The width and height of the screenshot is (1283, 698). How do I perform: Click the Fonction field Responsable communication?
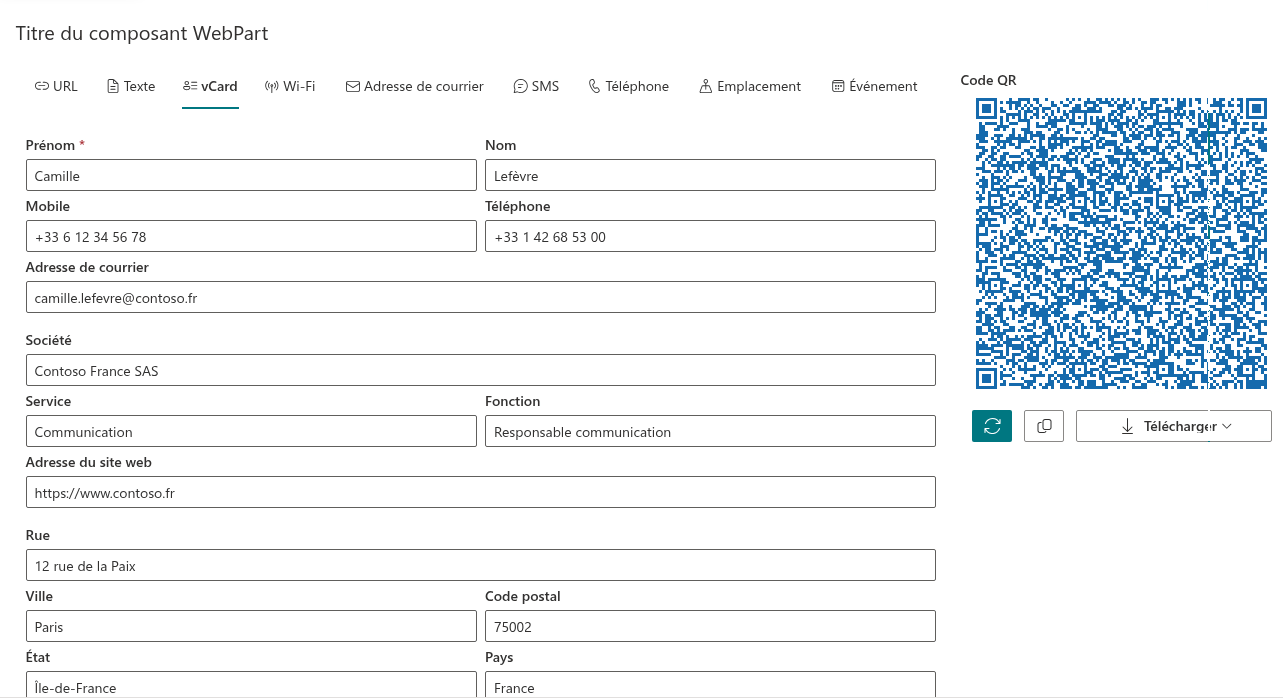click(710, 431)
